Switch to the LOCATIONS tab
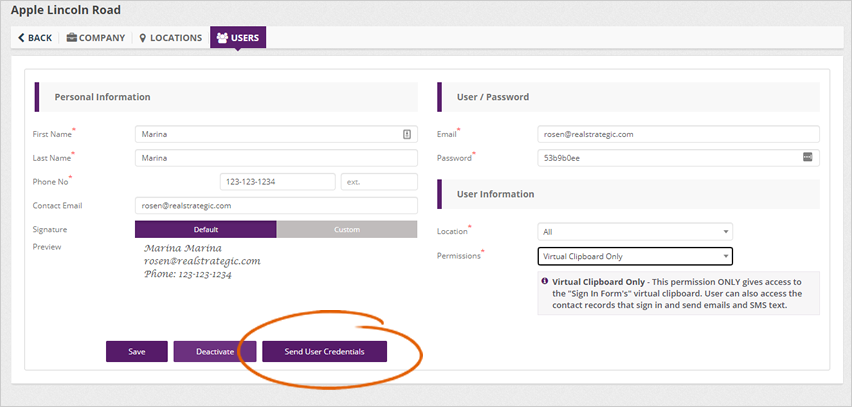 (x=171, y=38)
